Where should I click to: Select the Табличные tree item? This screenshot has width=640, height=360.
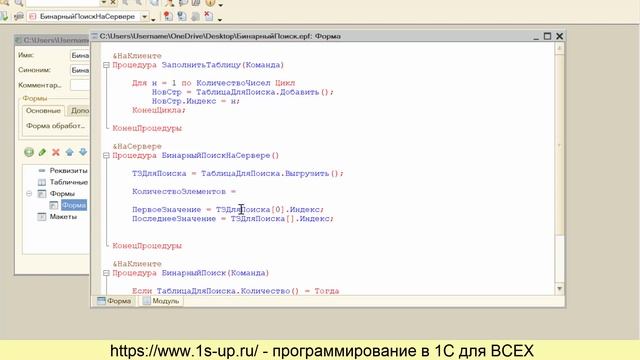tap(69, 182)
